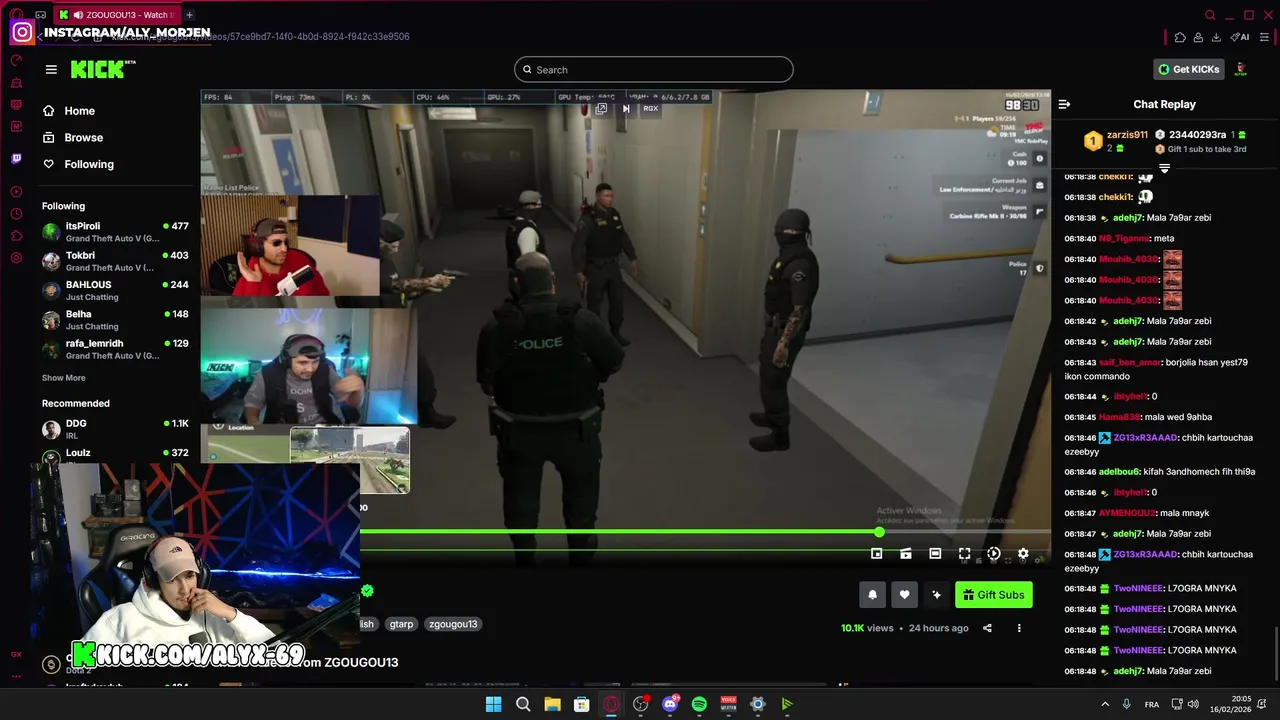Open the recommended channel DDG

[x=115, y=429]
